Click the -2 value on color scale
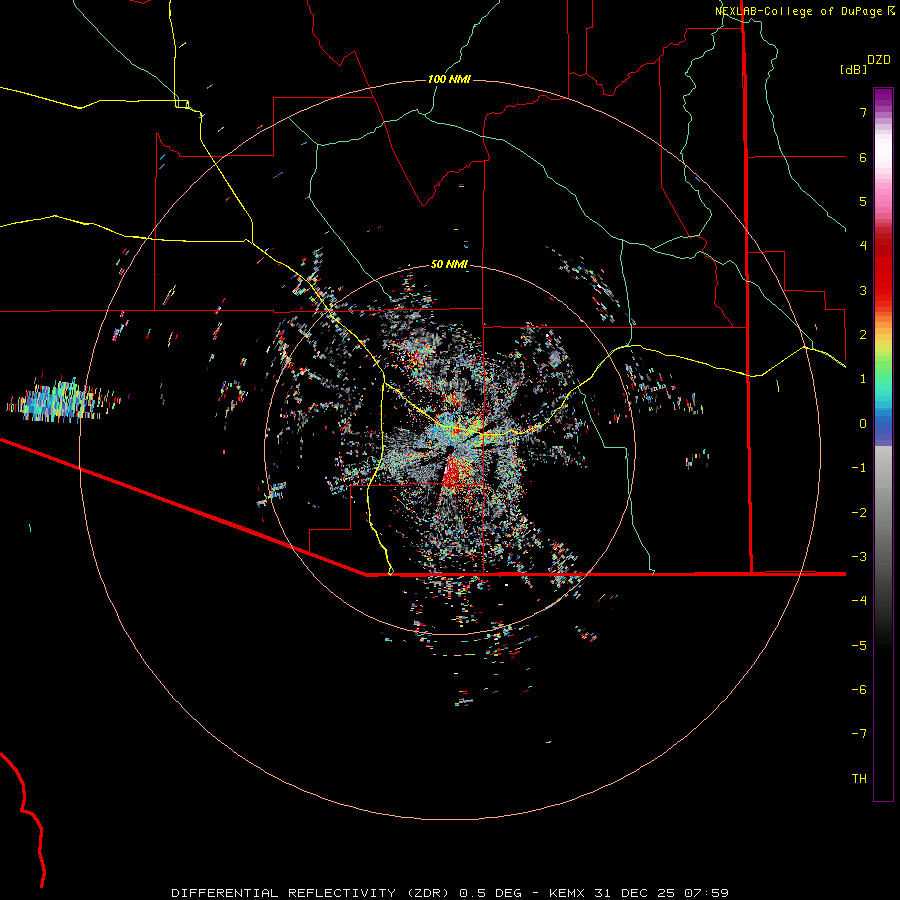Viewport: 900px width, 900px height. point(859,512)
